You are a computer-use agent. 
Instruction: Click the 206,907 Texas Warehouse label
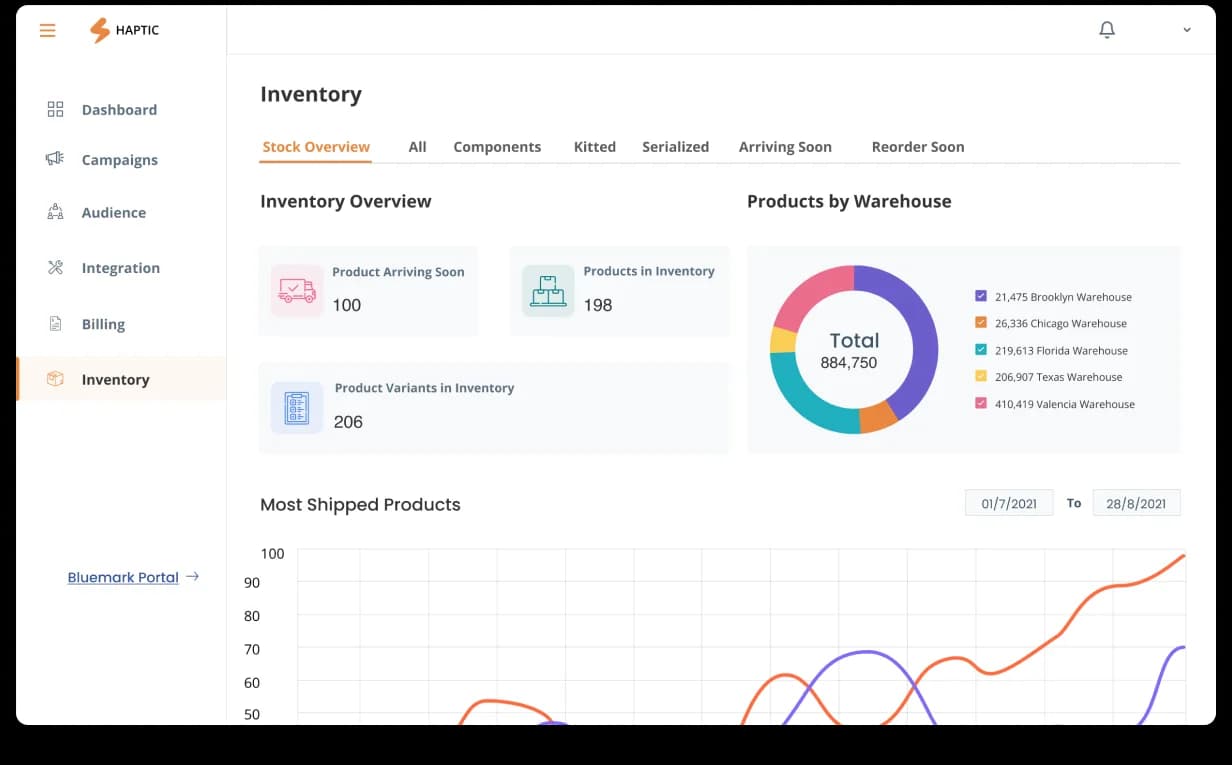pyautogui.click(x=1058, y=378)
